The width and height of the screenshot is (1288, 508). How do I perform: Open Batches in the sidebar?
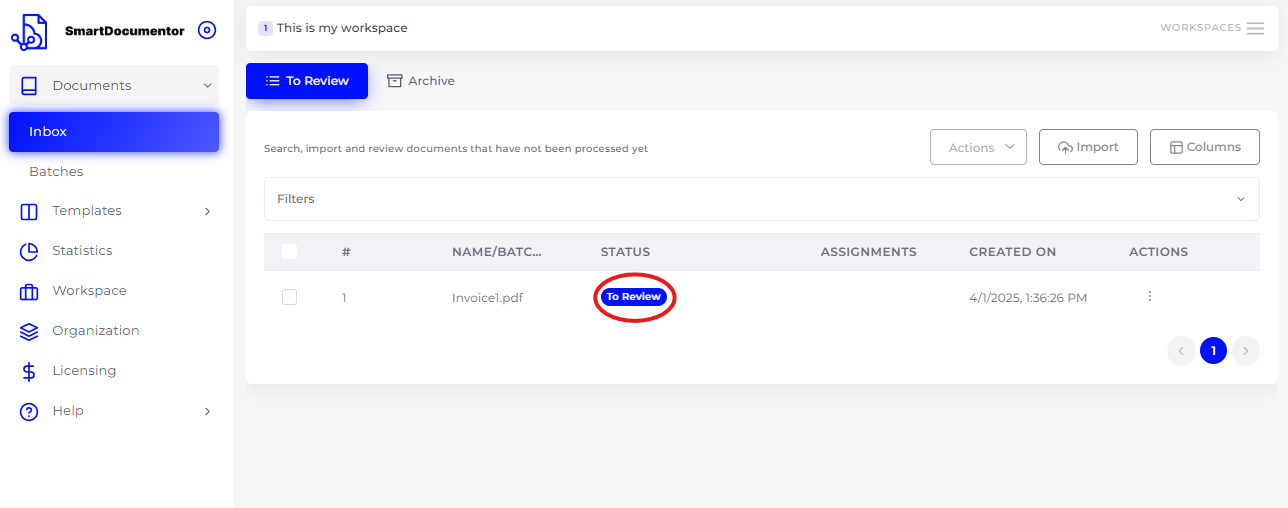click(x=56, y=172)
